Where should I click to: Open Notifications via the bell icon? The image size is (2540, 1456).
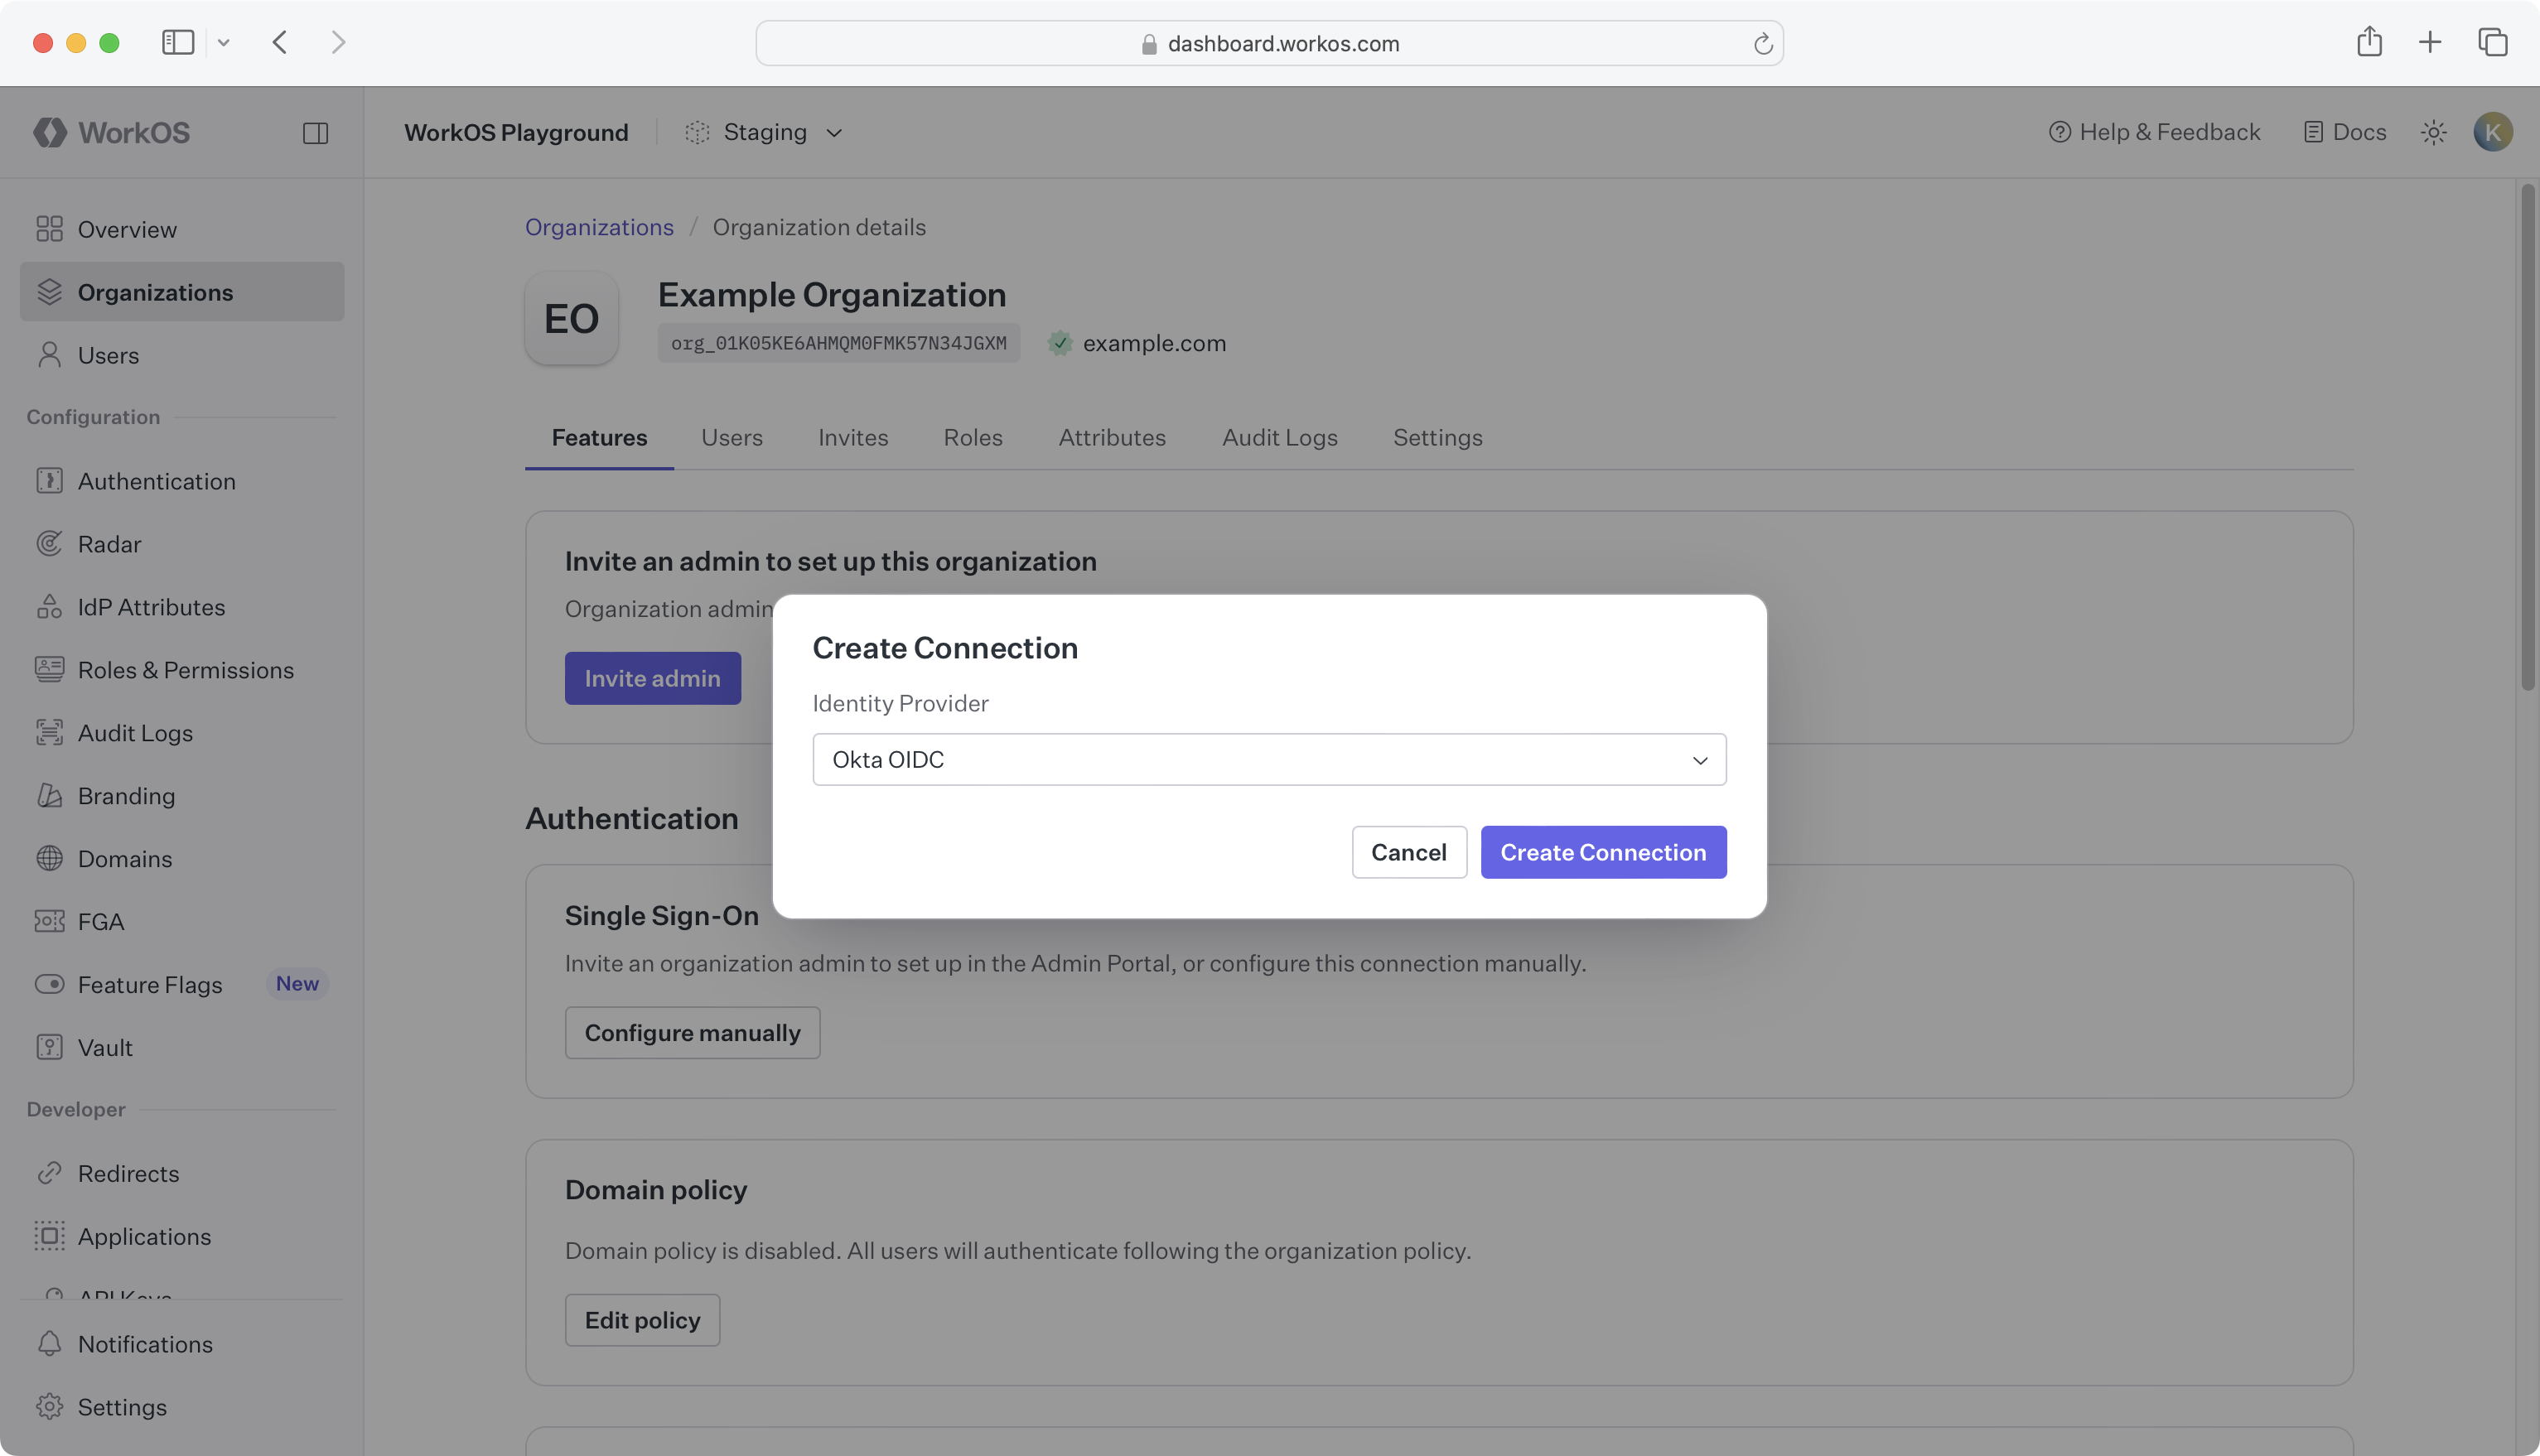[51, 1343]
